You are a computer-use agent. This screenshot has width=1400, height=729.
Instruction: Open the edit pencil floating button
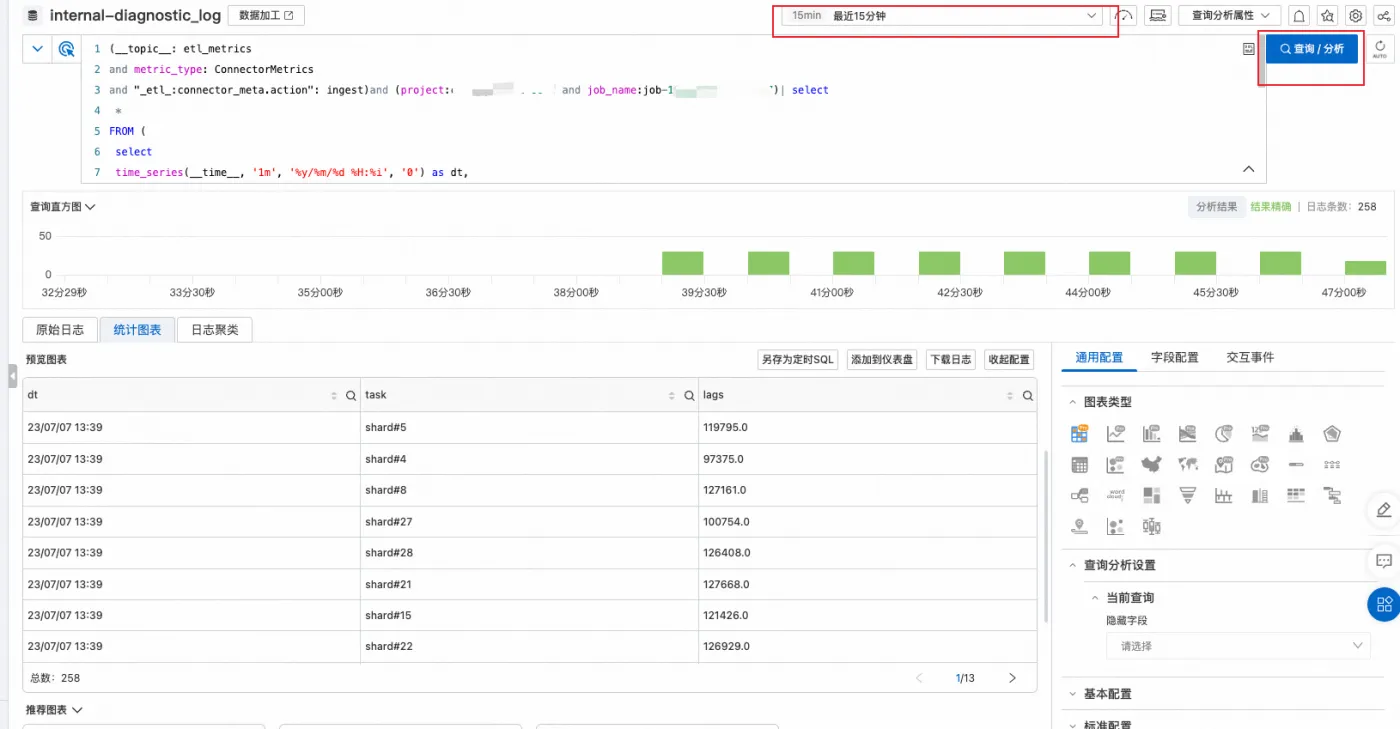pyautogui.click(x=1385, y=510)
